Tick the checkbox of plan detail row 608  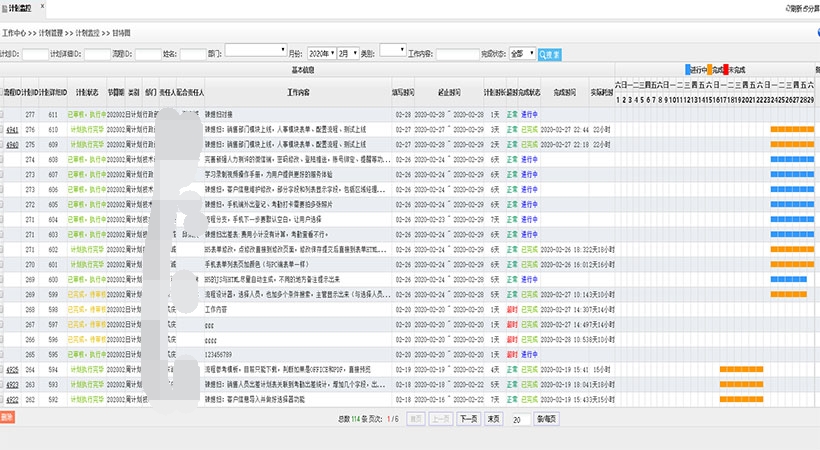(1, 160)
